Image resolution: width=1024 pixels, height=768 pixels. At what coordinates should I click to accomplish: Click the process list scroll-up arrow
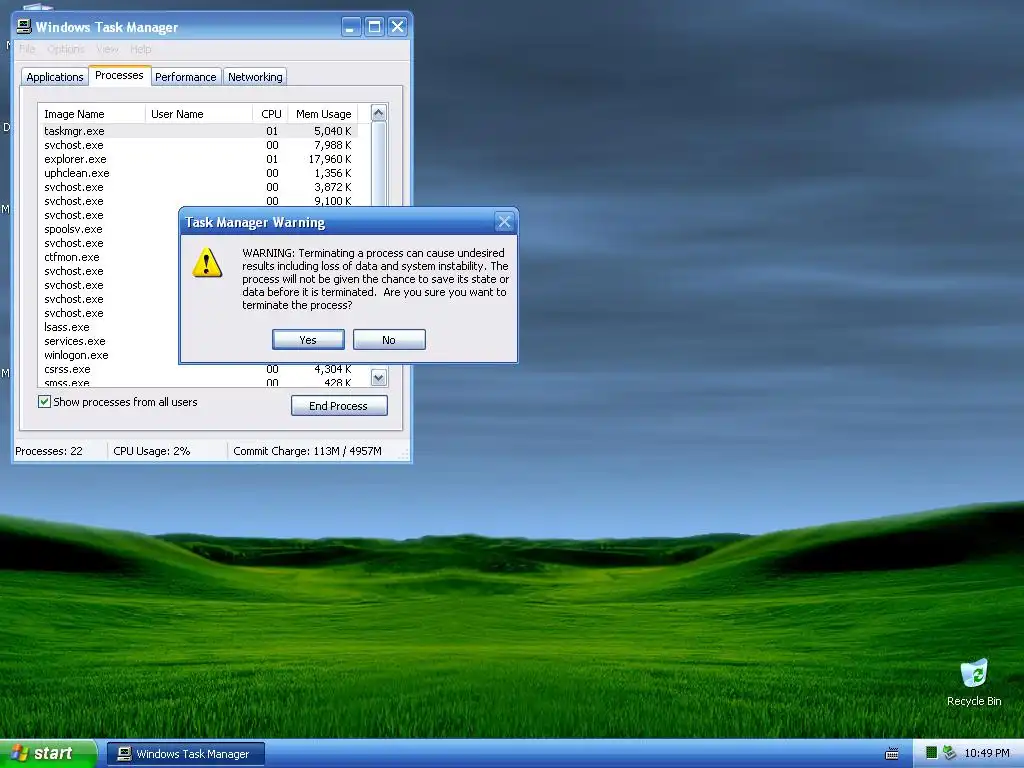click(x=379, y=113)
